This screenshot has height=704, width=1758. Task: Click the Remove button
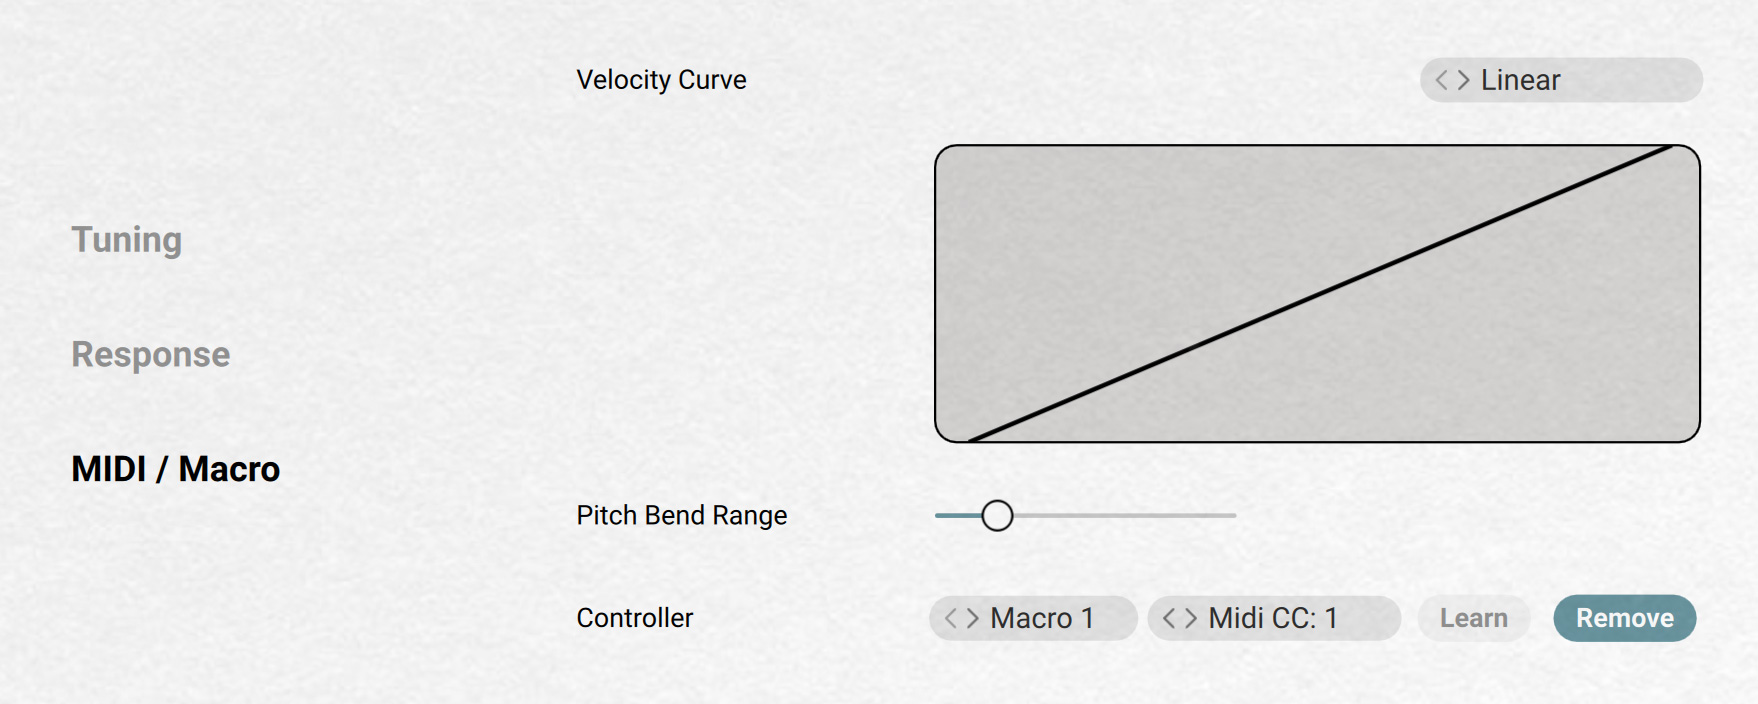tap(1625, 618)
